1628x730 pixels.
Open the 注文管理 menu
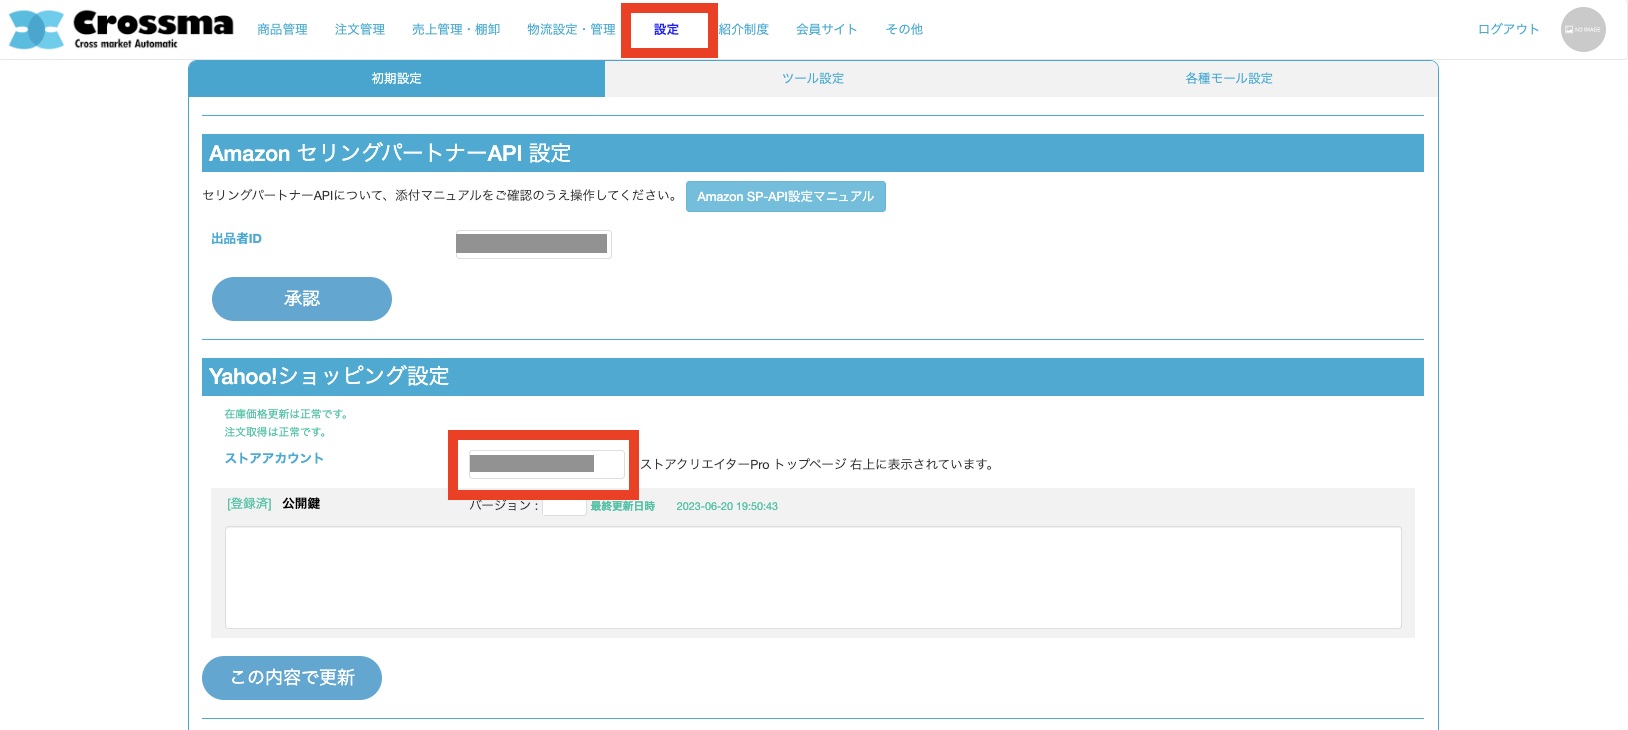coord(360,29)
